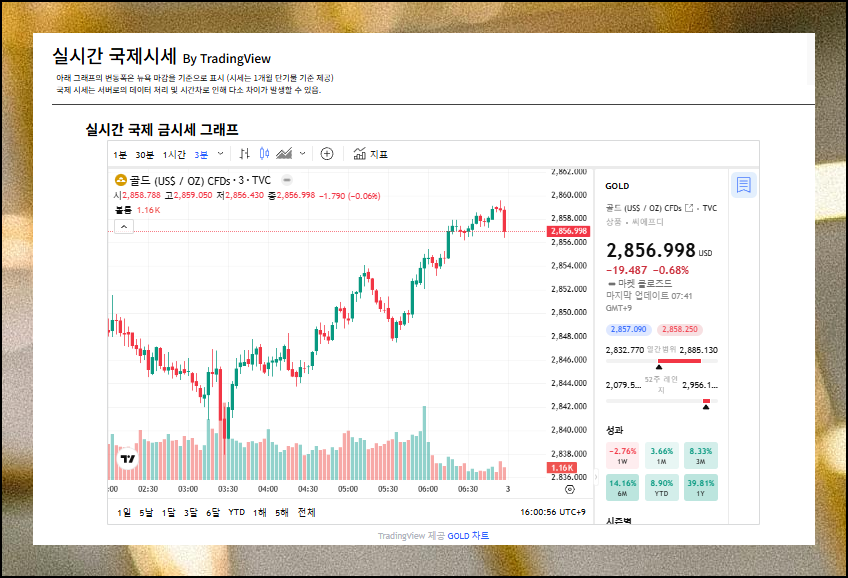Click the side panel collapse arrow handle
This screenshot has width=848, height=578.
tap(596, 477)
